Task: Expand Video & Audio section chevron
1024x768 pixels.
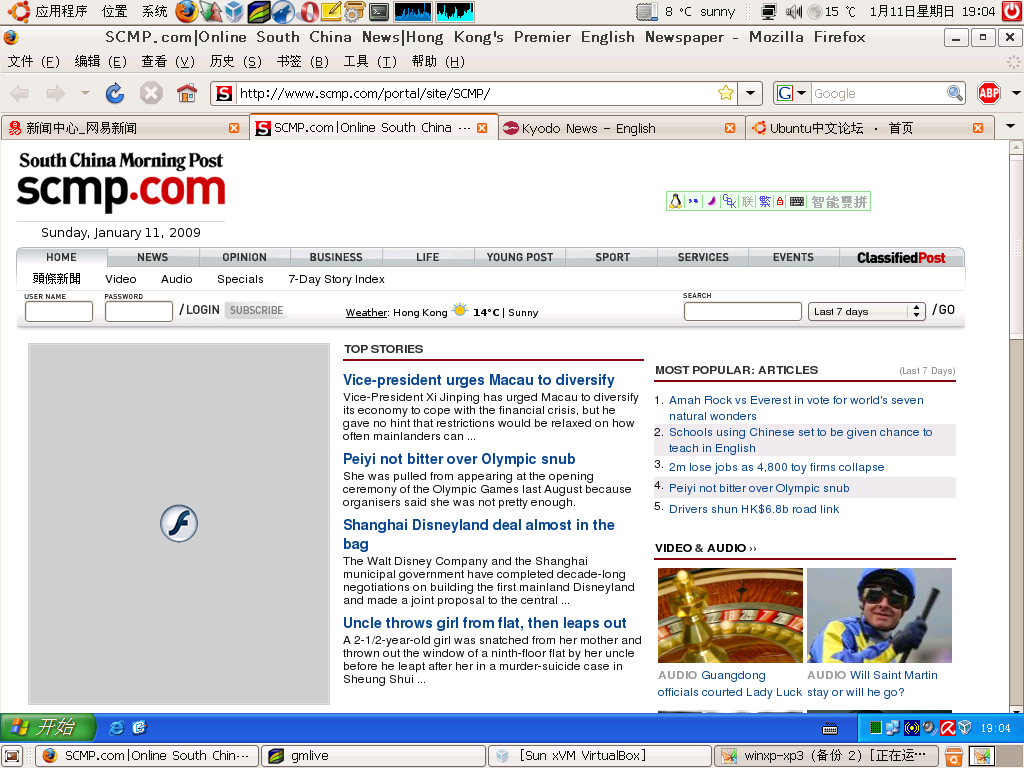Action: pyautogui.click(x=753, y=549)
